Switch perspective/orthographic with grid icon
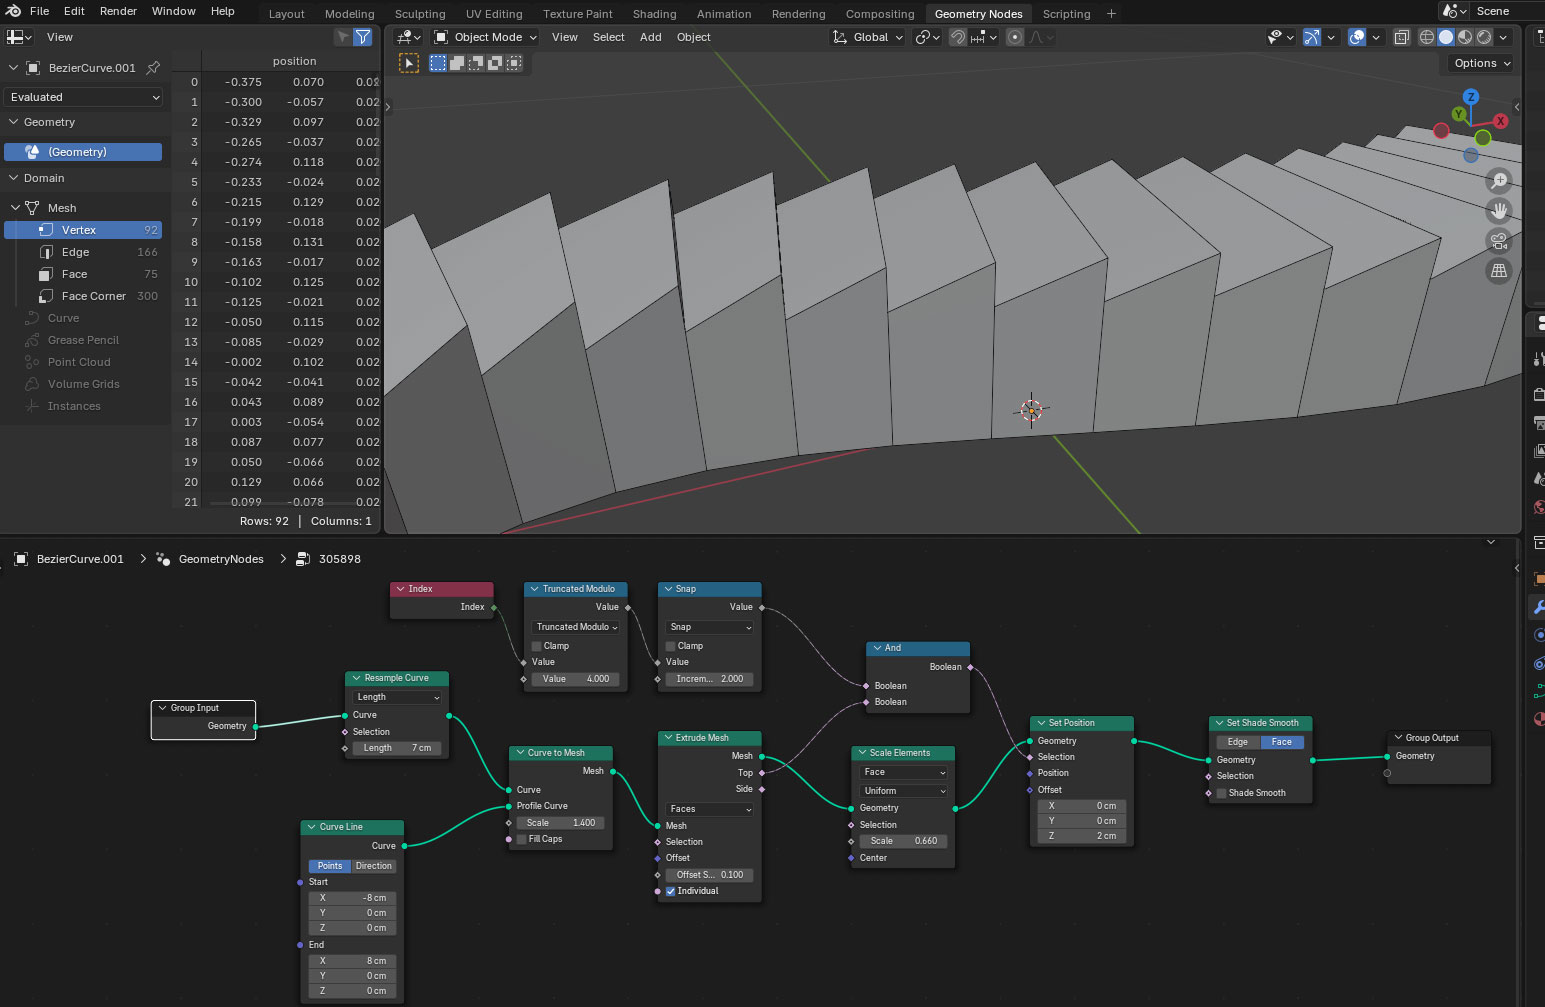 click(1498, 271)
